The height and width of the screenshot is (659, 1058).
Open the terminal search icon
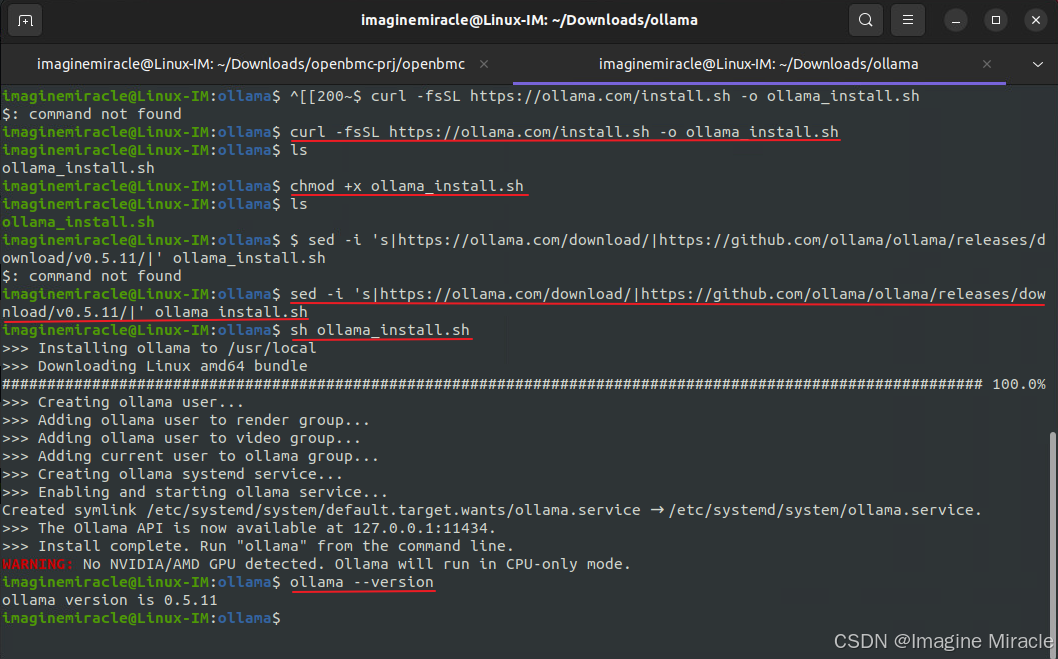(x=866, y=20)
